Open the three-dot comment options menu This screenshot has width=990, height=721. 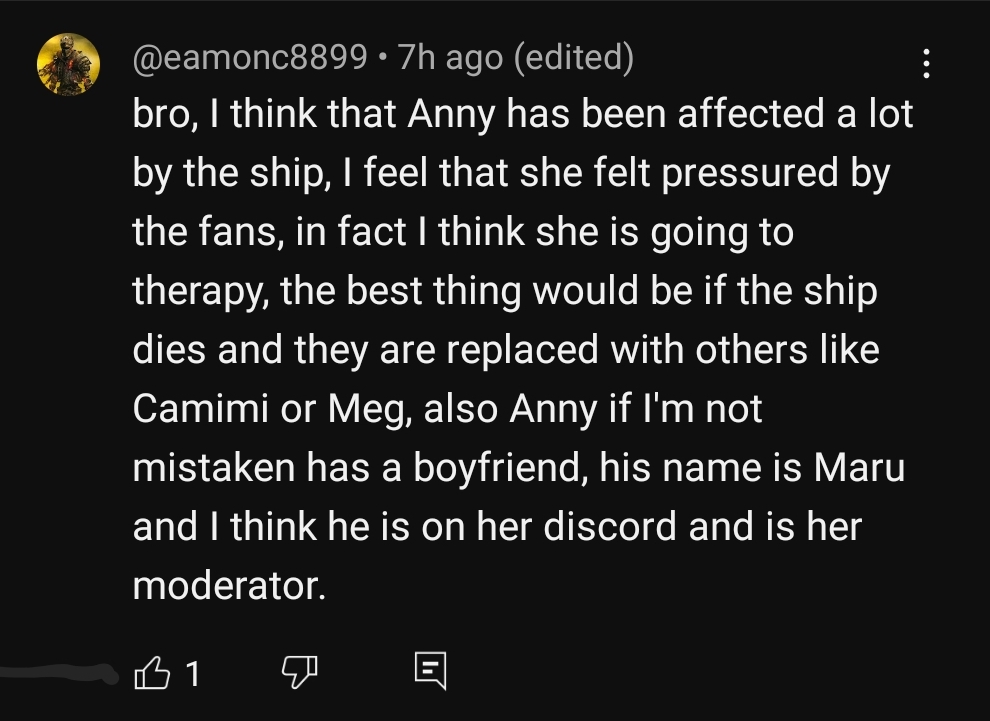tap(926, 65)
